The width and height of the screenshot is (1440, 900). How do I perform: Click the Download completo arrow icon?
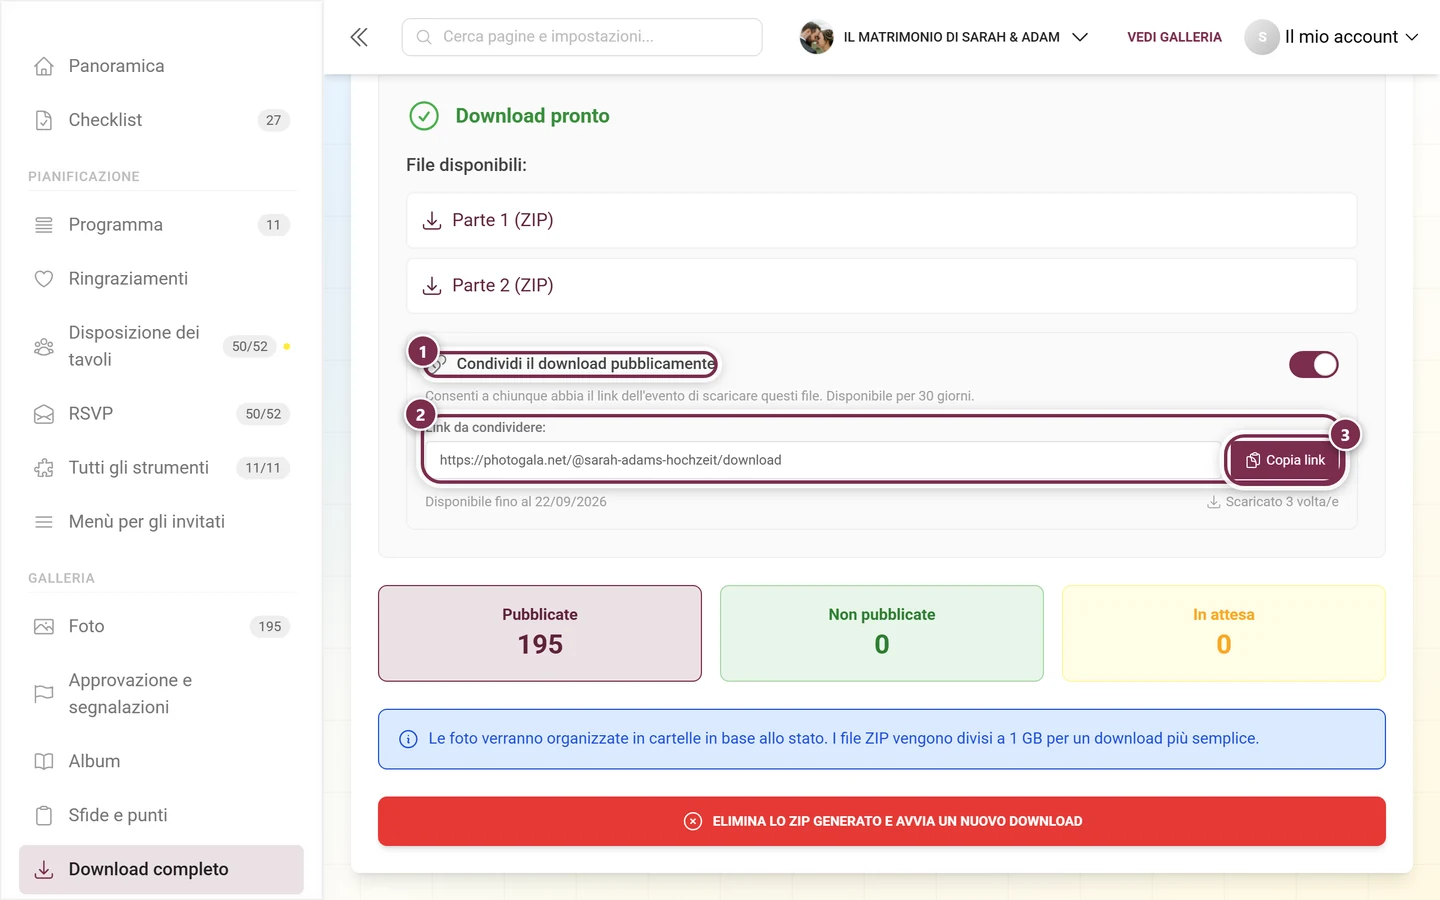click(x=44, y=870)
